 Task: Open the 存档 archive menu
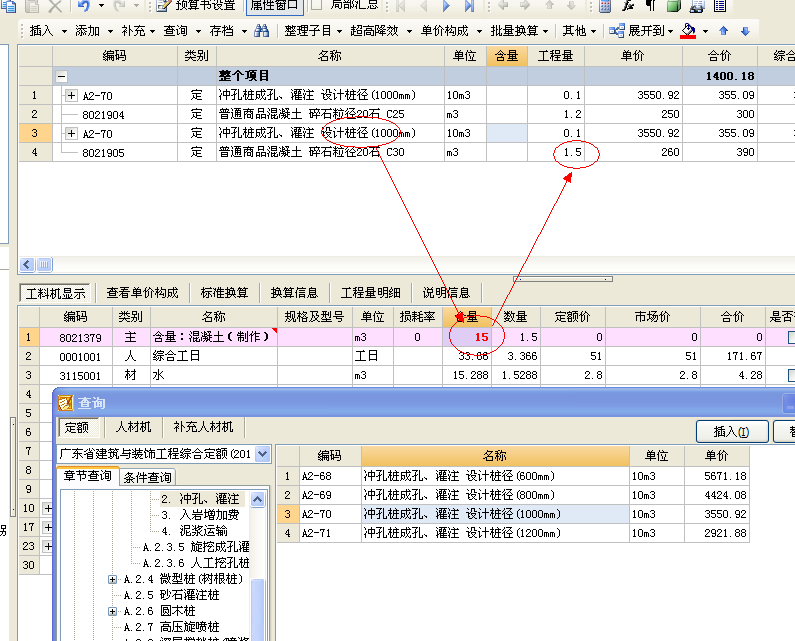pos(228,31)
